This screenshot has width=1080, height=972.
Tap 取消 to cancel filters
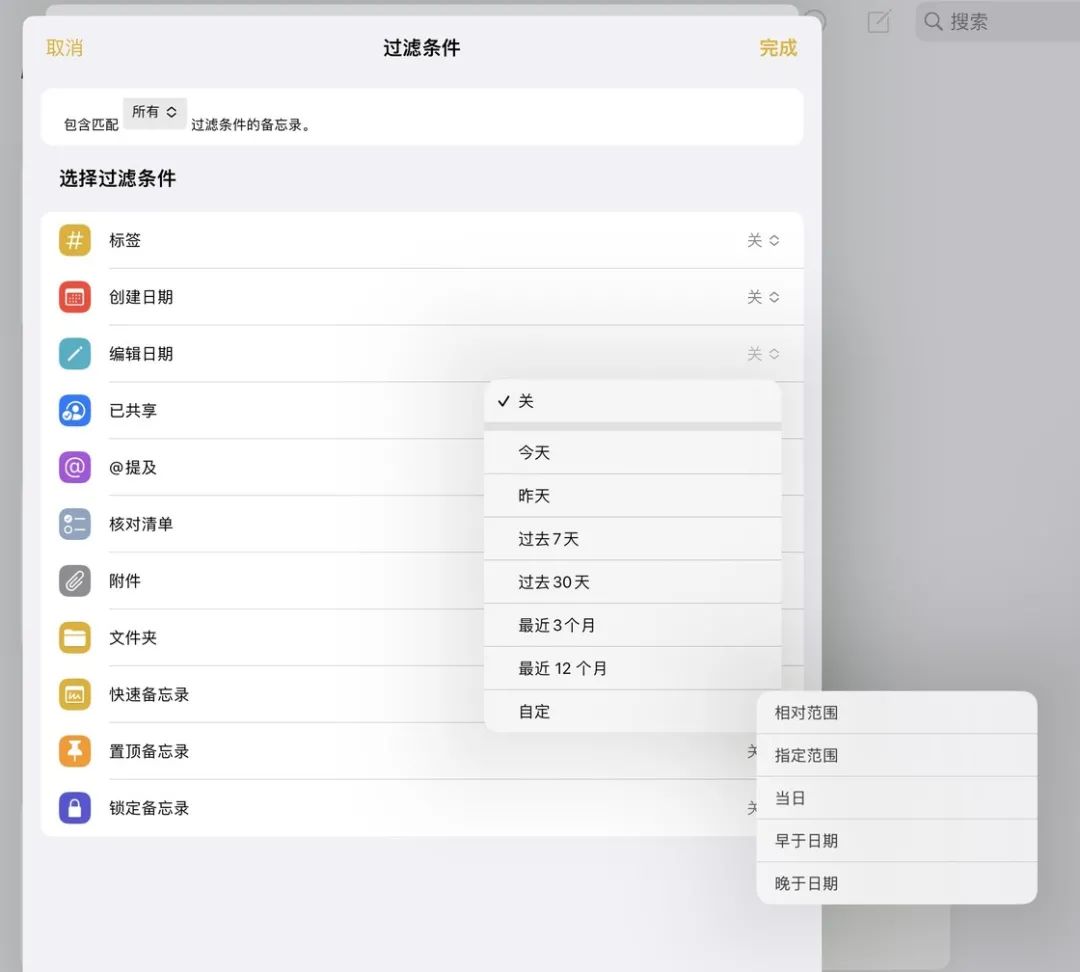64,48
